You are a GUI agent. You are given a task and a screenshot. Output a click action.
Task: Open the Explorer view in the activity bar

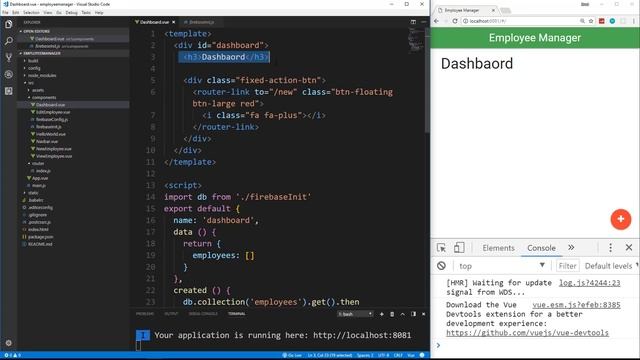click(x=9, y=24)
